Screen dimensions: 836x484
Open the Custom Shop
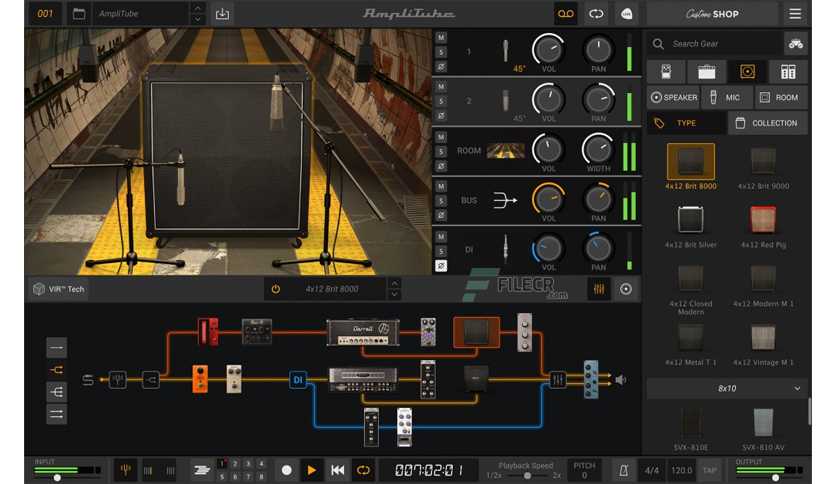pyautogui.click(x=712, y=14)
